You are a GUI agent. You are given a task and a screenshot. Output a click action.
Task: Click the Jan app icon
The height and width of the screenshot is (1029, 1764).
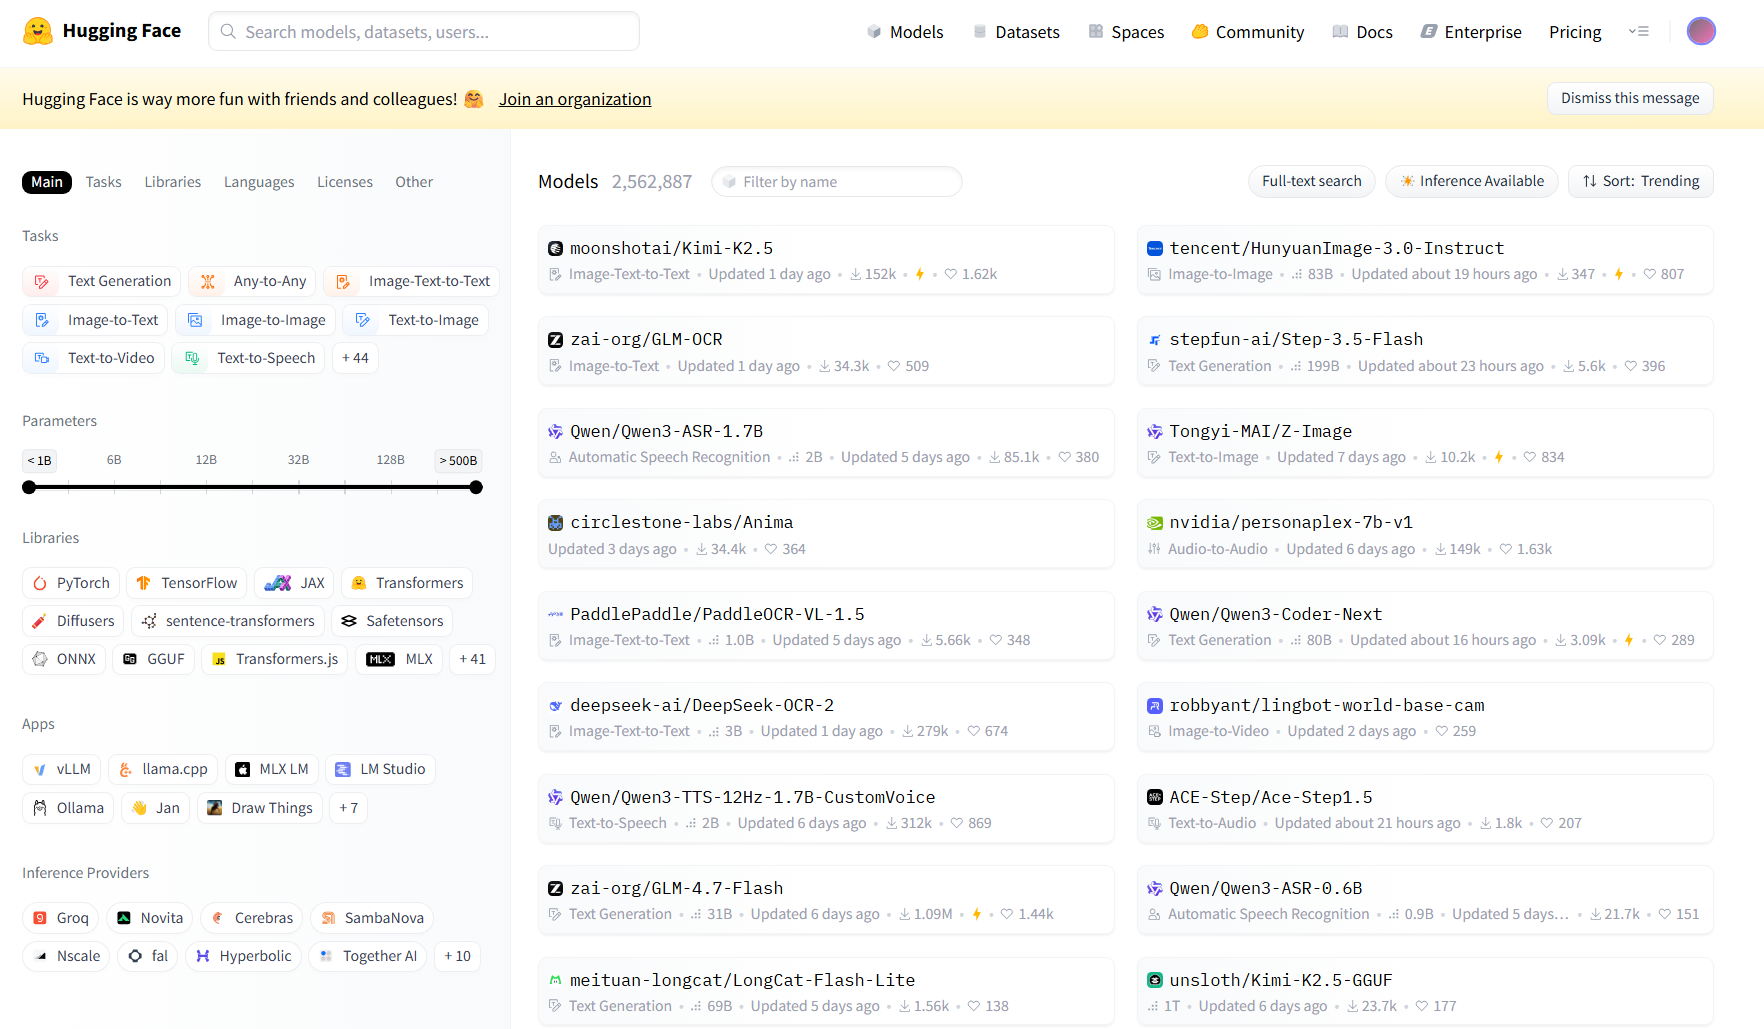click(x=140, y=808)
